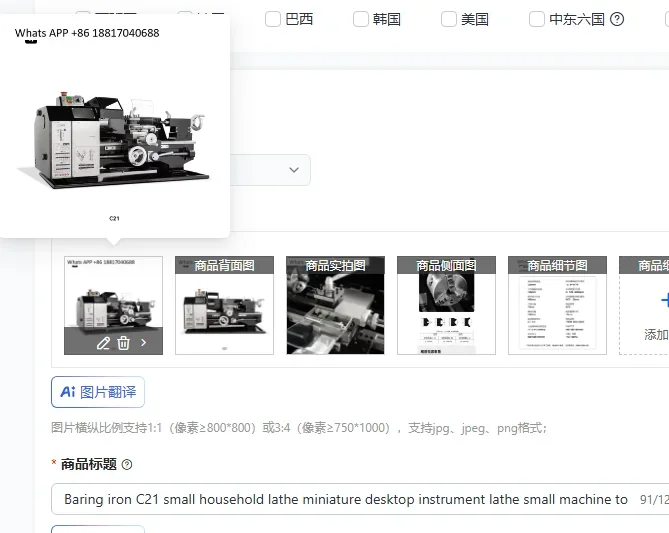Open the 商品实拍图 thumbnail
The width and height of the screenshot is (669, 533).
coord(335,305)
